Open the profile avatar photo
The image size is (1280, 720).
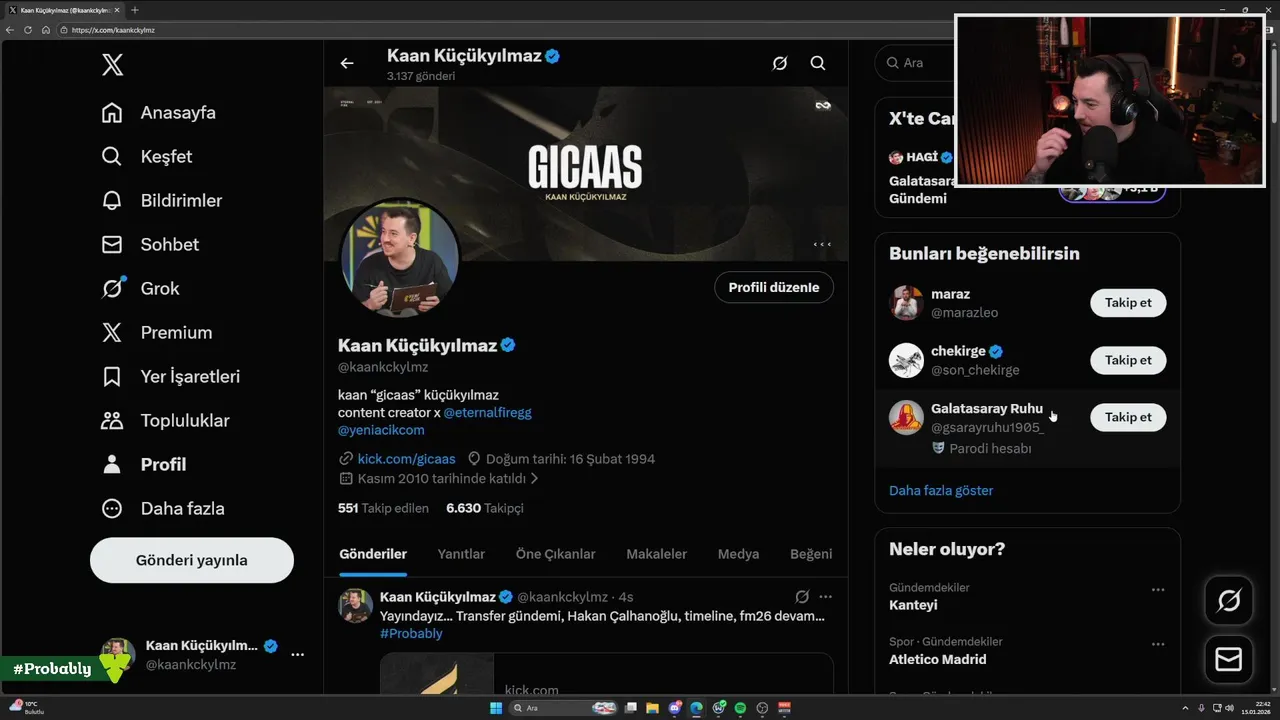[400, 258]
